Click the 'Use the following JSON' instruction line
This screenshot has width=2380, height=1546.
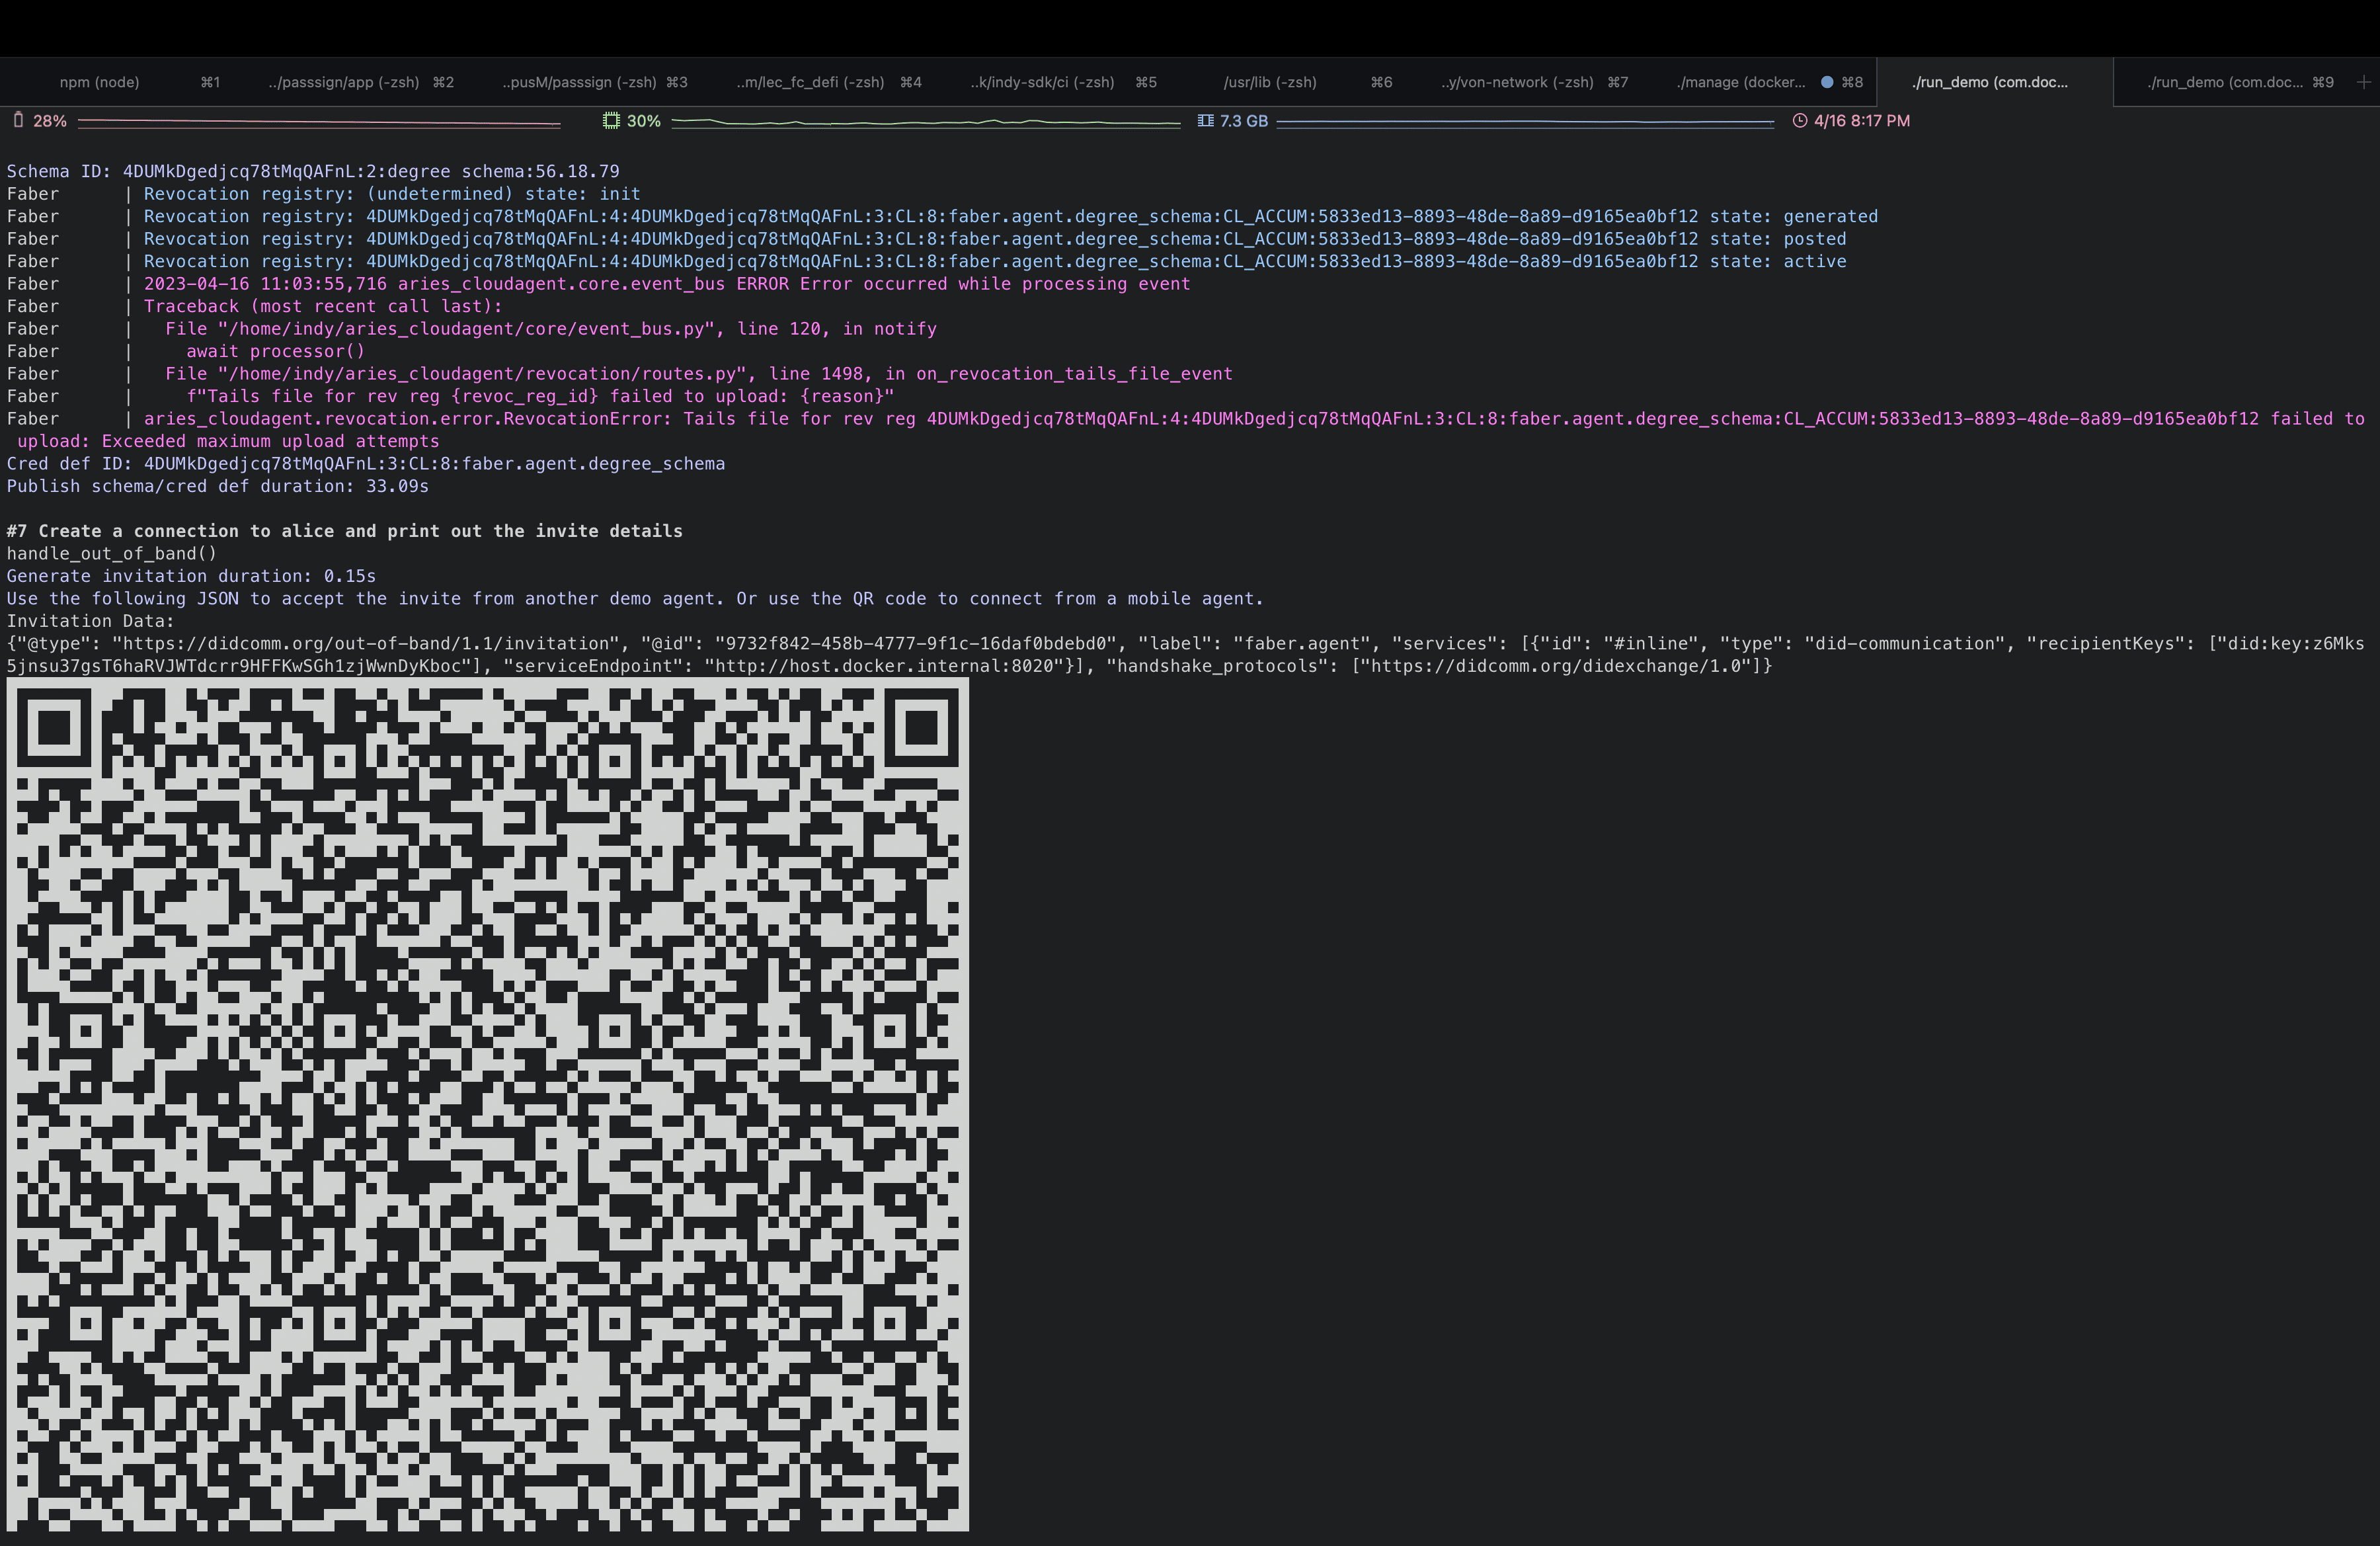pos(635,599)
